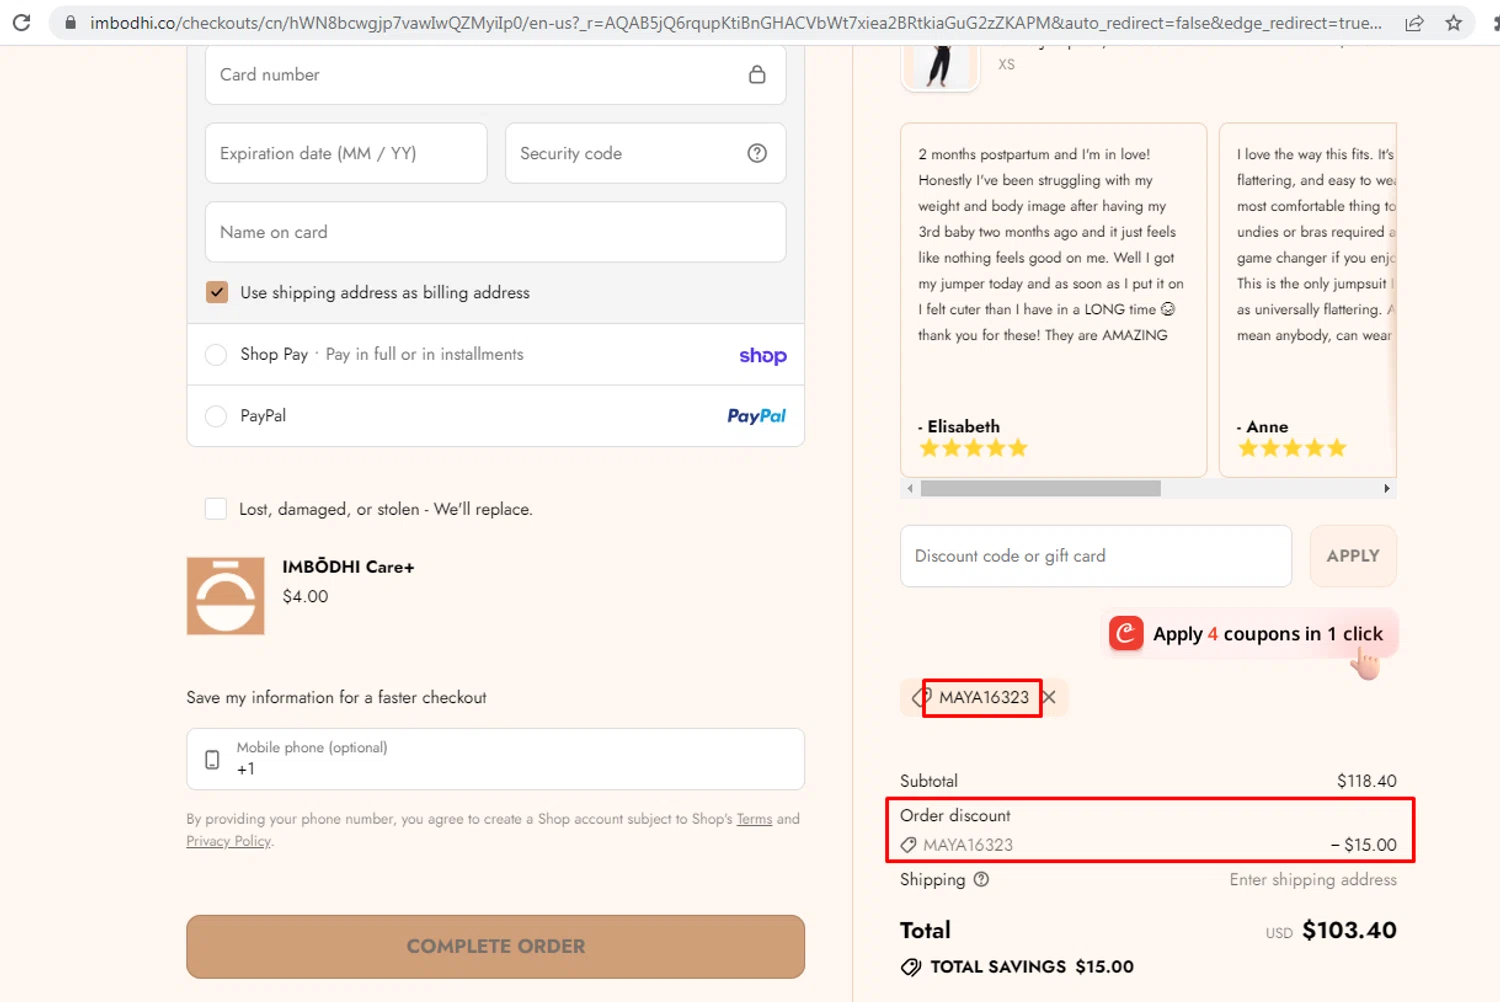Uncheck Use shipping address as billing address
This screenshot has height=1002, width=1500.
pos(217,292)
